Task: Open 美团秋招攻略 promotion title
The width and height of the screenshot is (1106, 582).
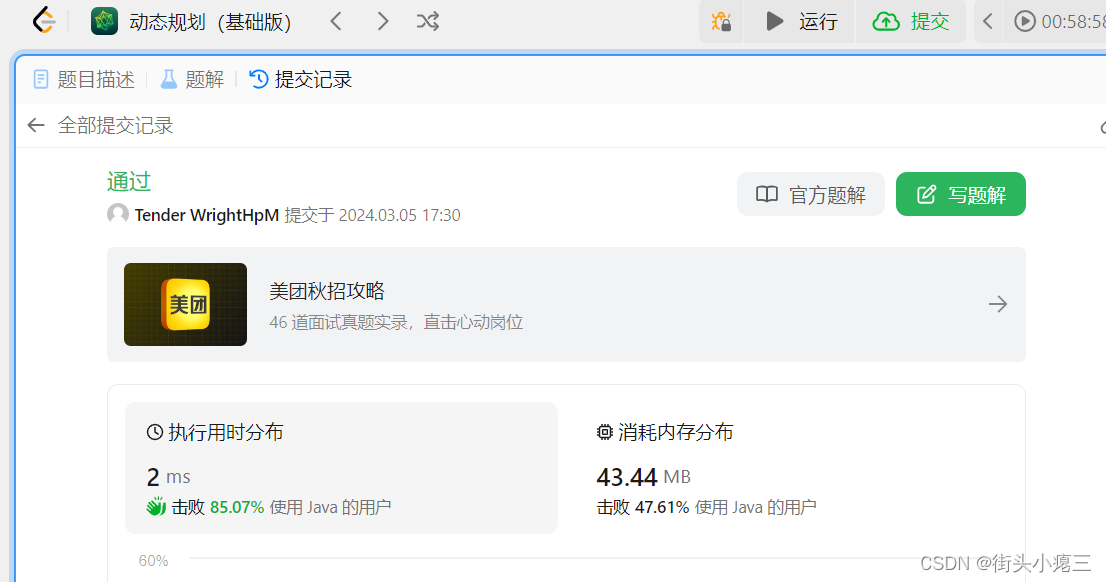Action: tap(327, 291)
